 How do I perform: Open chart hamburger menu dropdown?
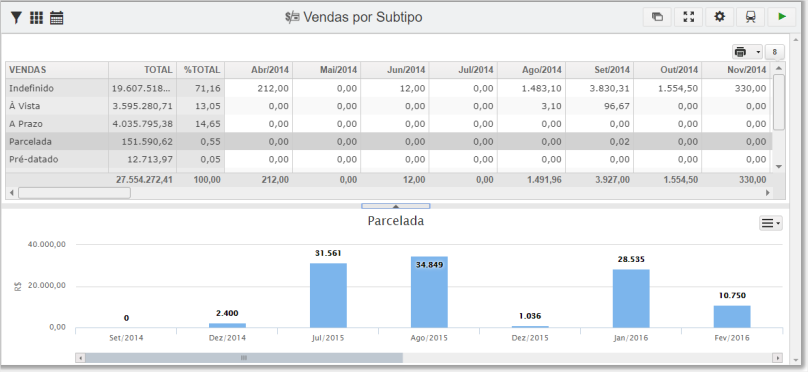tap(770, 223)
